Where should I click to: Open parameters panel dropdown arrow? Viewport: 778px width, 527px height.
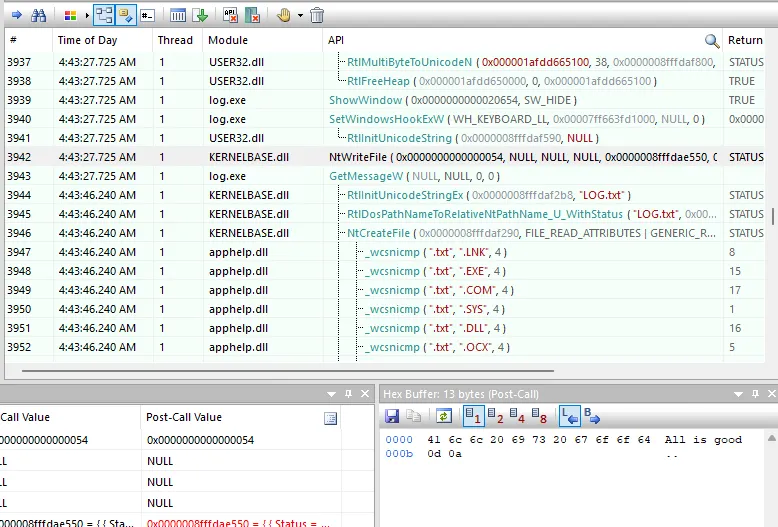tap(331, 395)
